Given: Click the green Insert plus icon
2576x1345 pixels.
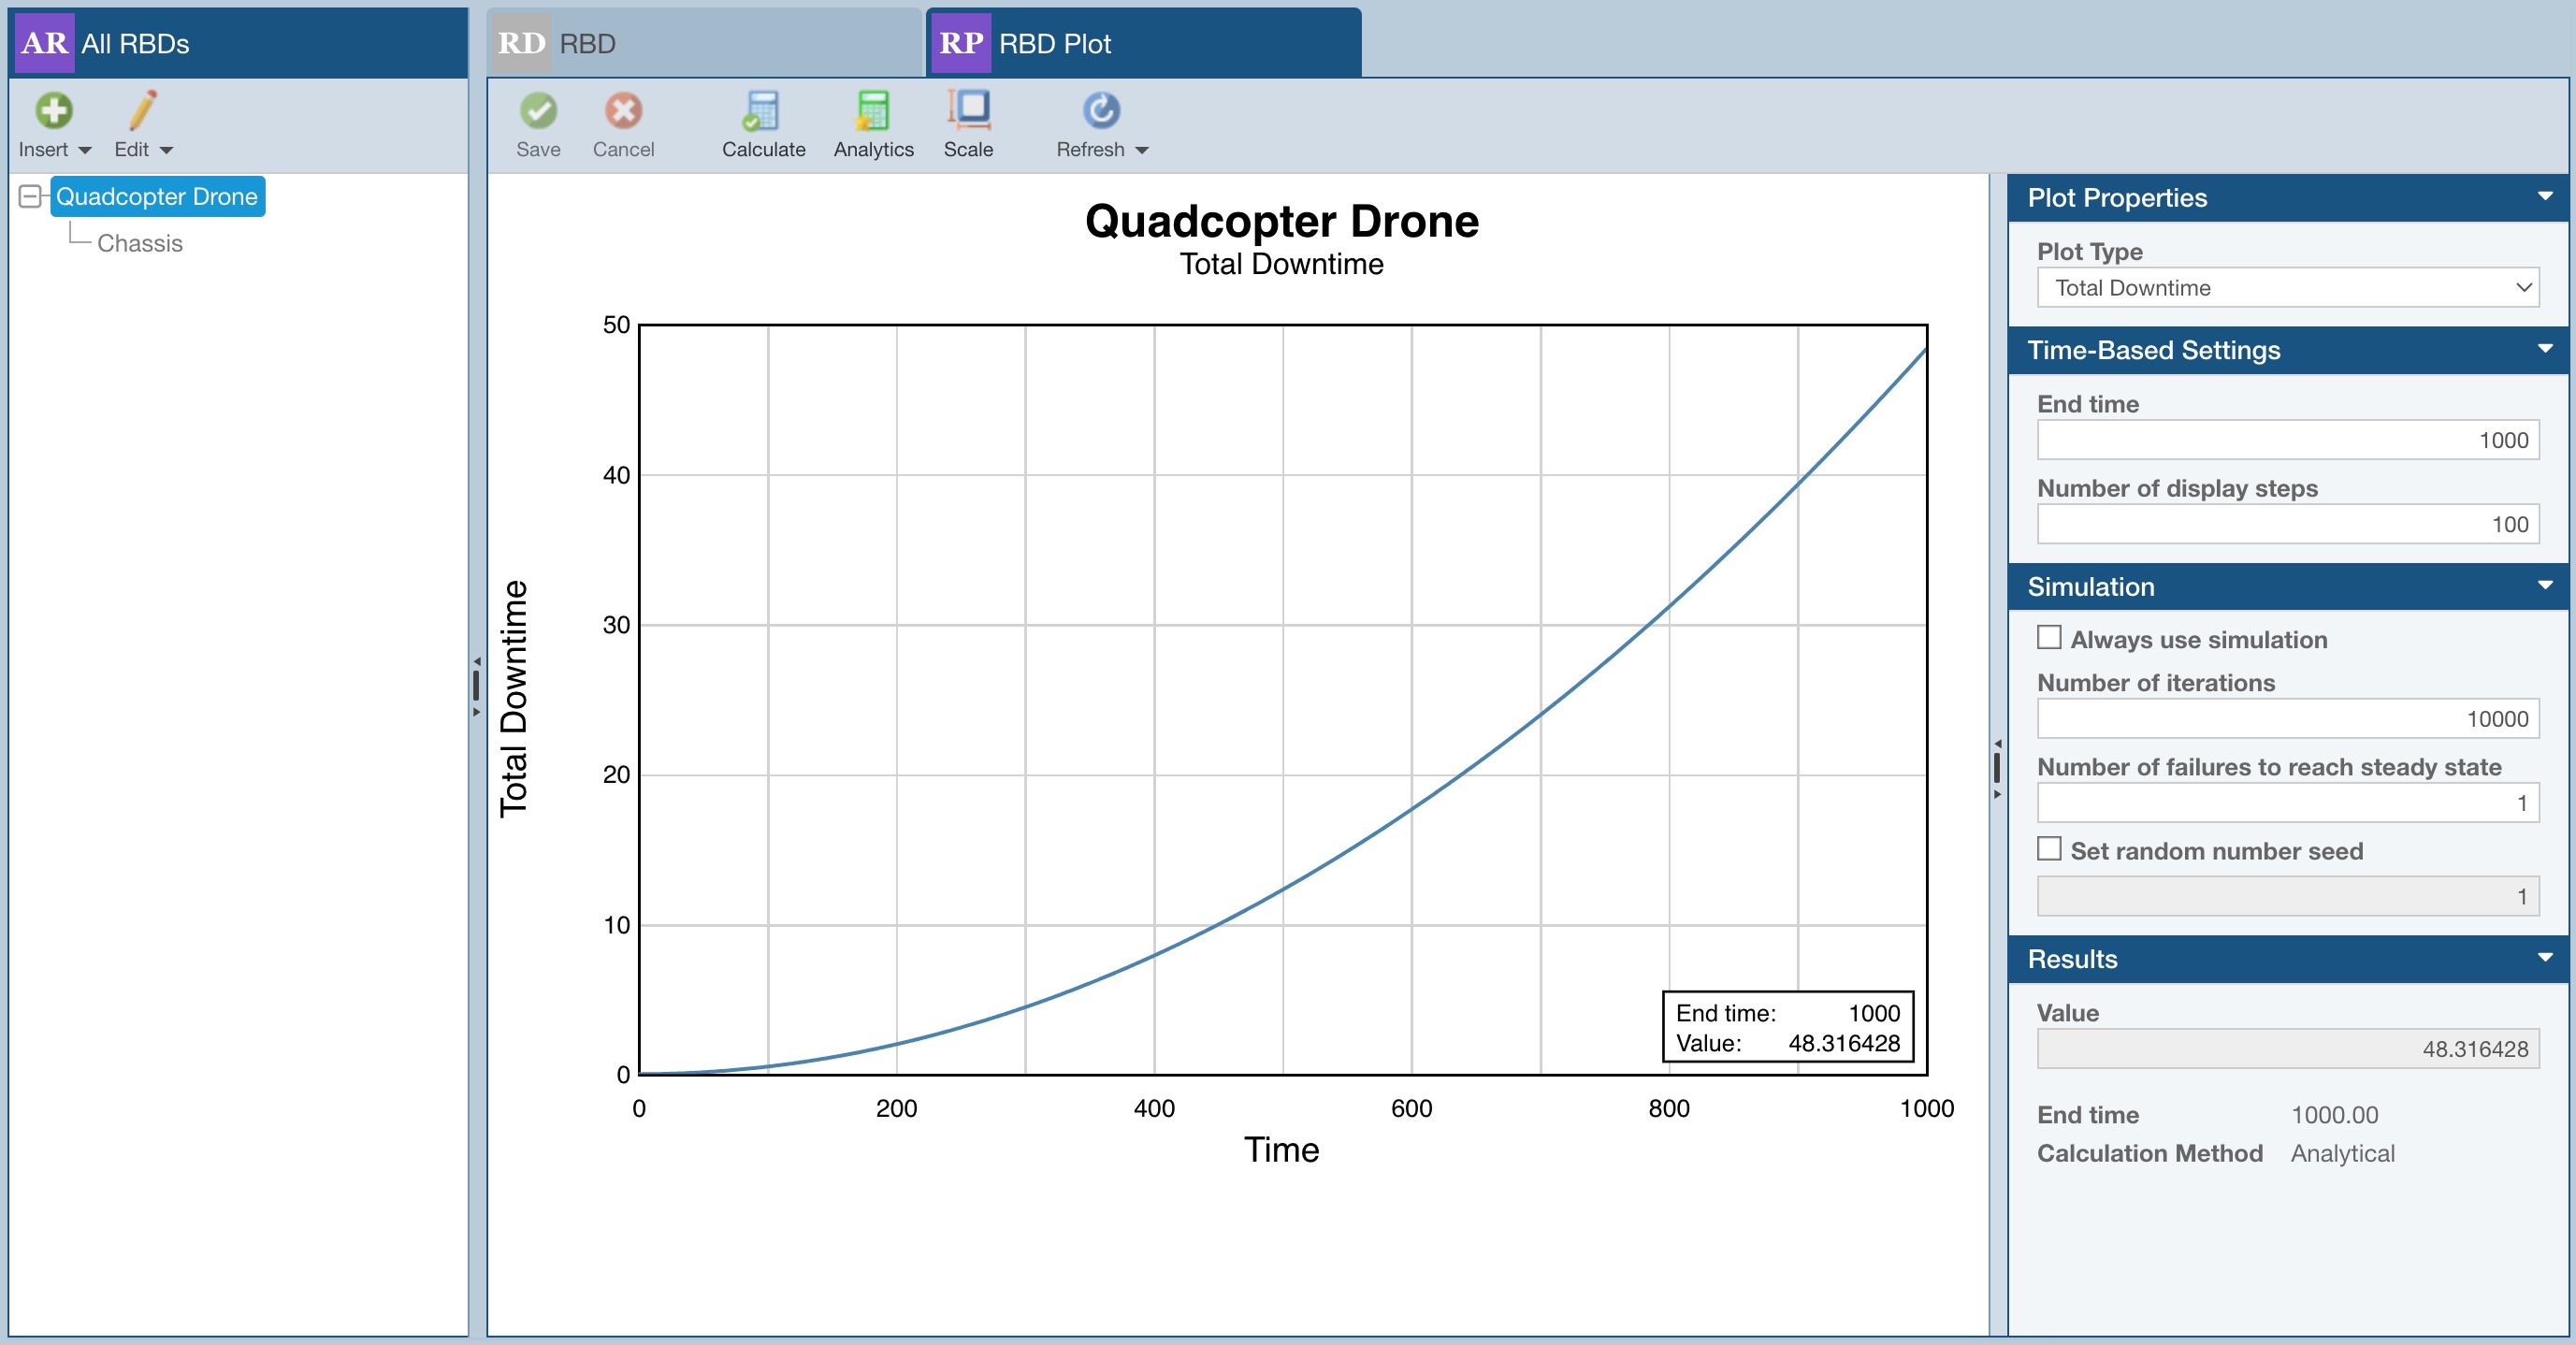Looking at the screenshot, I should coord(54,111).
